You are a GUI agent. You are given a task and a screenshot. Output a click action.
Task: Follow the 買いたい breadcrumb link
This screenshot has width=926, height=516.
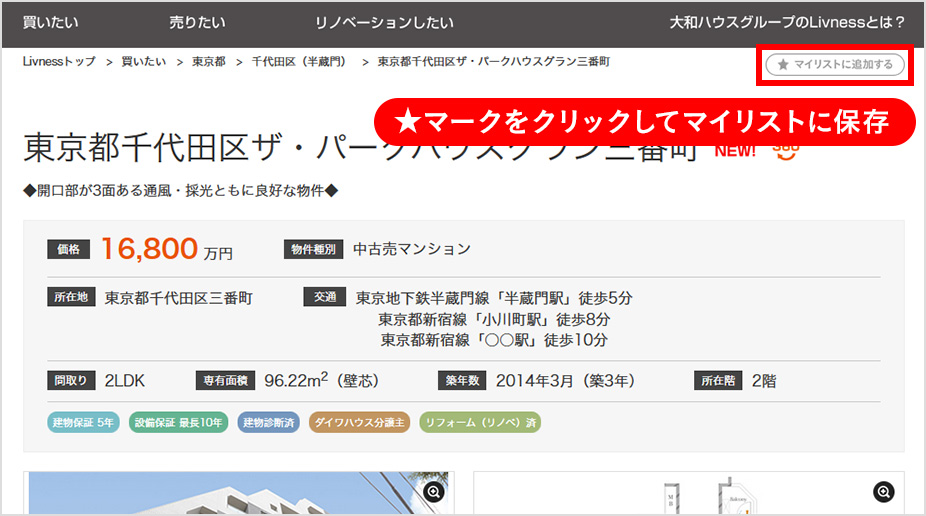(144, 61)
